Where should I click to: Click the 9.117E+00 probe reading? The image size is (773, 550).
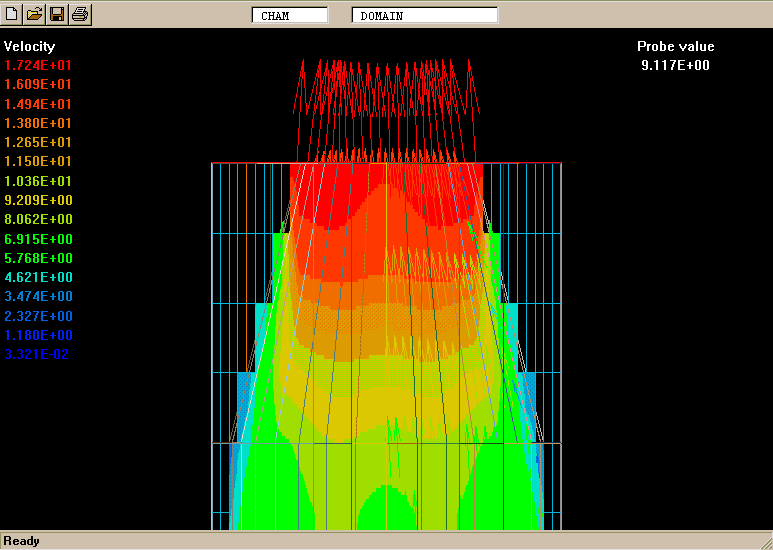coord(676,65)
